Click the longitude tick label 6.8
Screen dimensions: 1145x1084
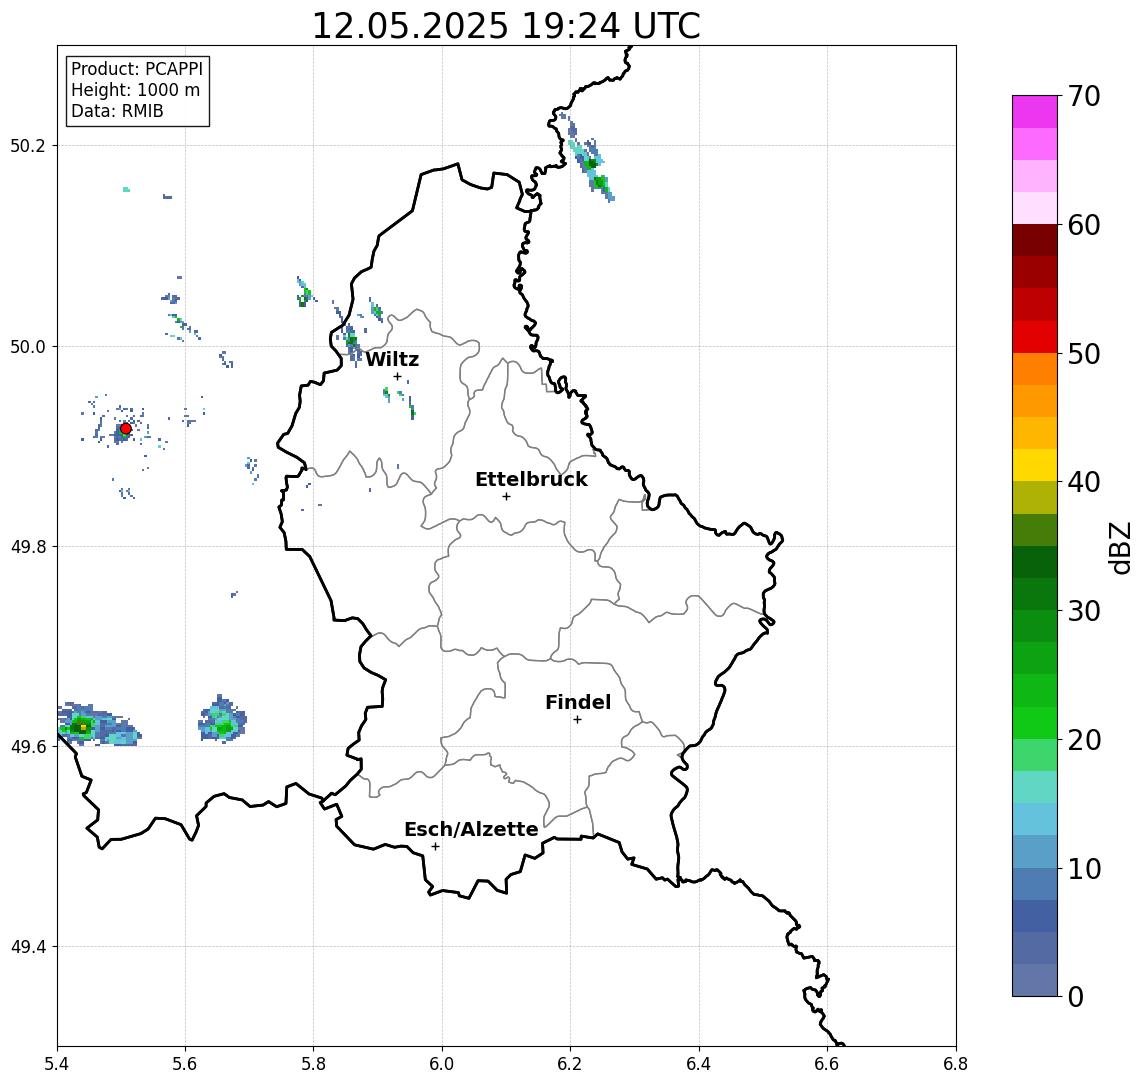[x=956, y=1064]
